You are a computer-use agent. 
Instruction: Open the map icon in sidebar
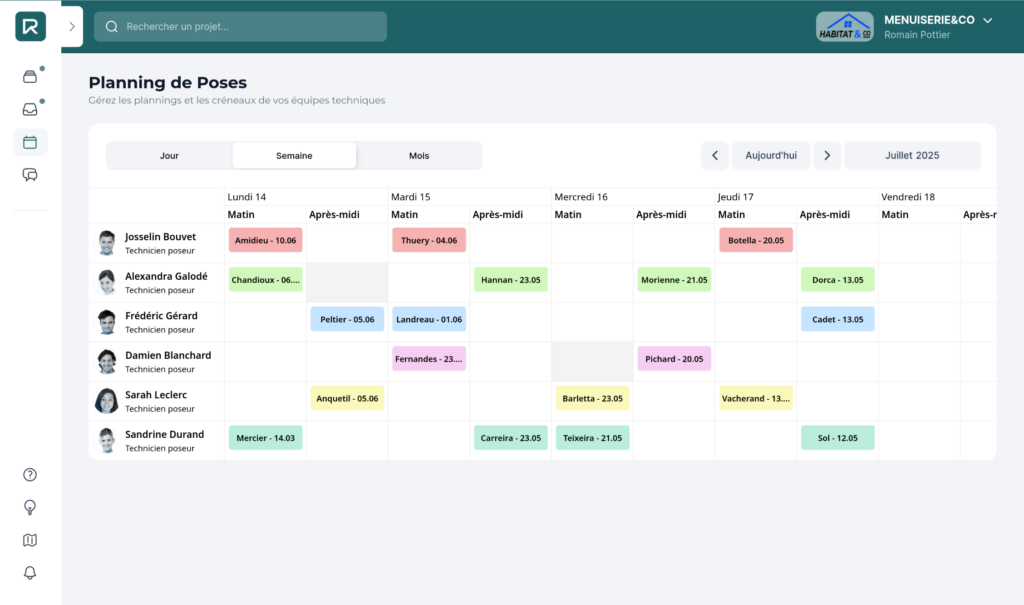coord(30,540)
